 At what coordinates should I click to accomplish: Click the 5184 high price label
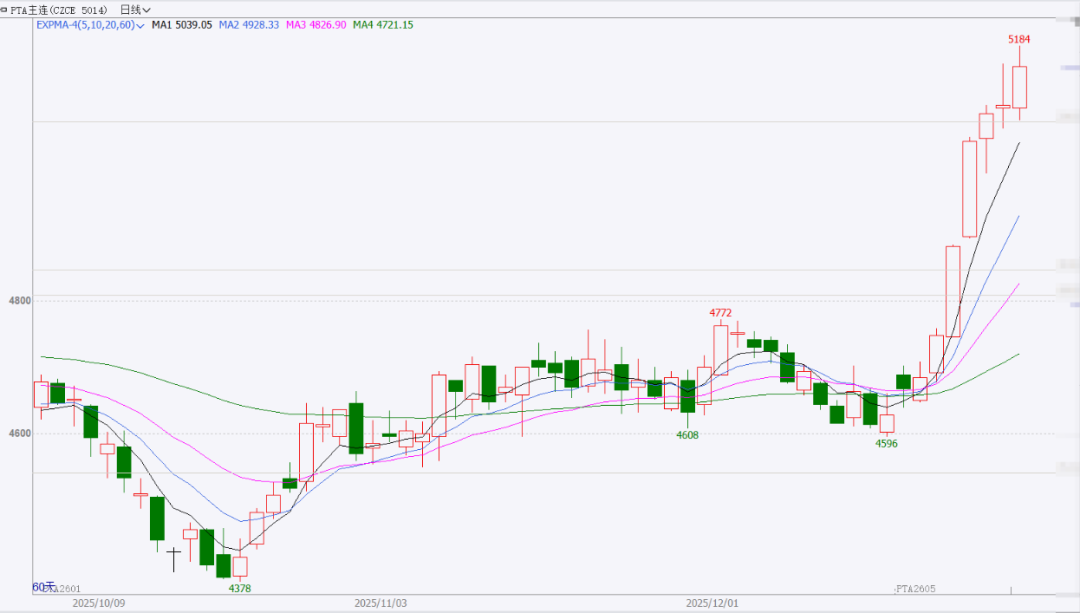click(1019, 39)
